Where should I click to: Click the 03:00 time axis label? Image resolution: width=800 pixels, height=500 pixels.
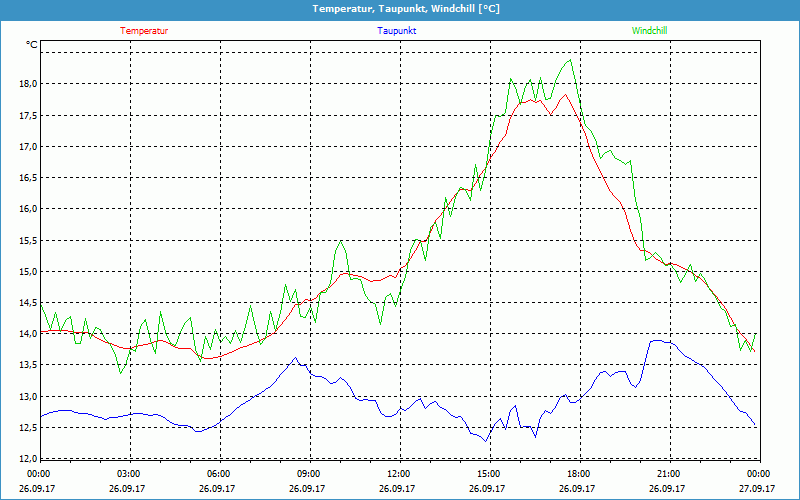coord(129,474)
